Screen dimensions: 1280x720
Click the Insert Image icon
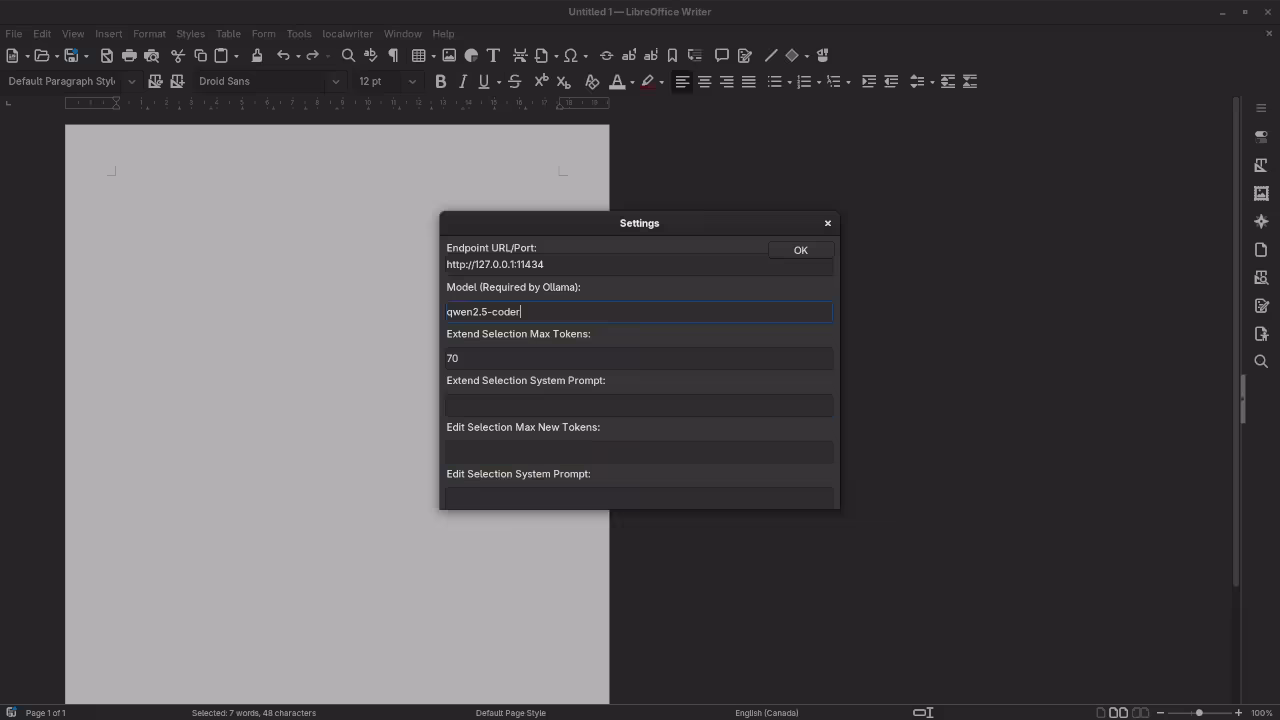(448, 55)
